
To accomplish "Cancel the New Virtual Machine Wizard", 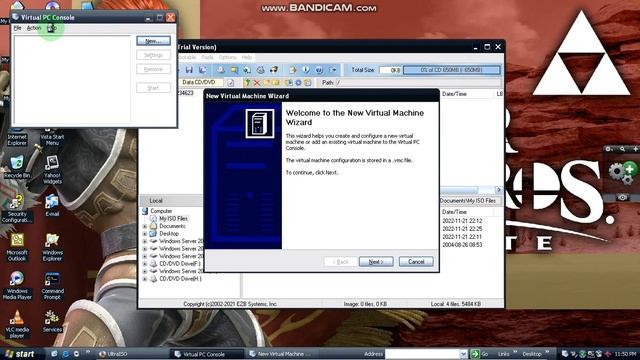I will [416, 262].
